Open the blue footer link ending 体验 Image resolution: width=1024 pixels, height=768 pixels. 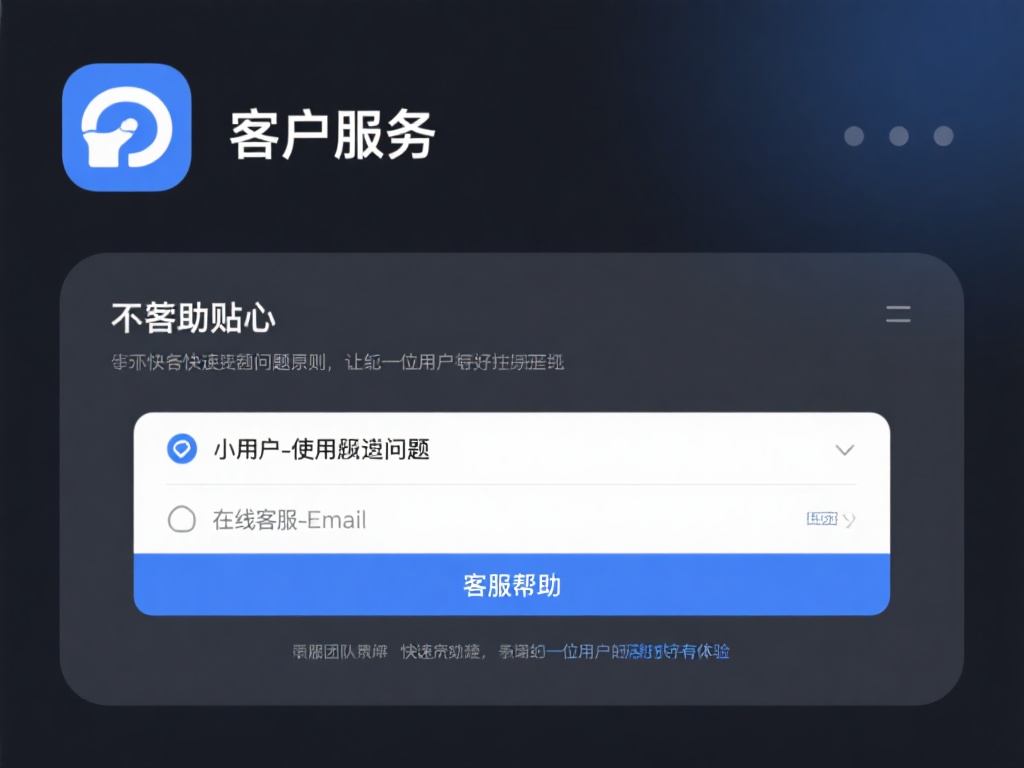pyautogui.click(x=638, y=651)
